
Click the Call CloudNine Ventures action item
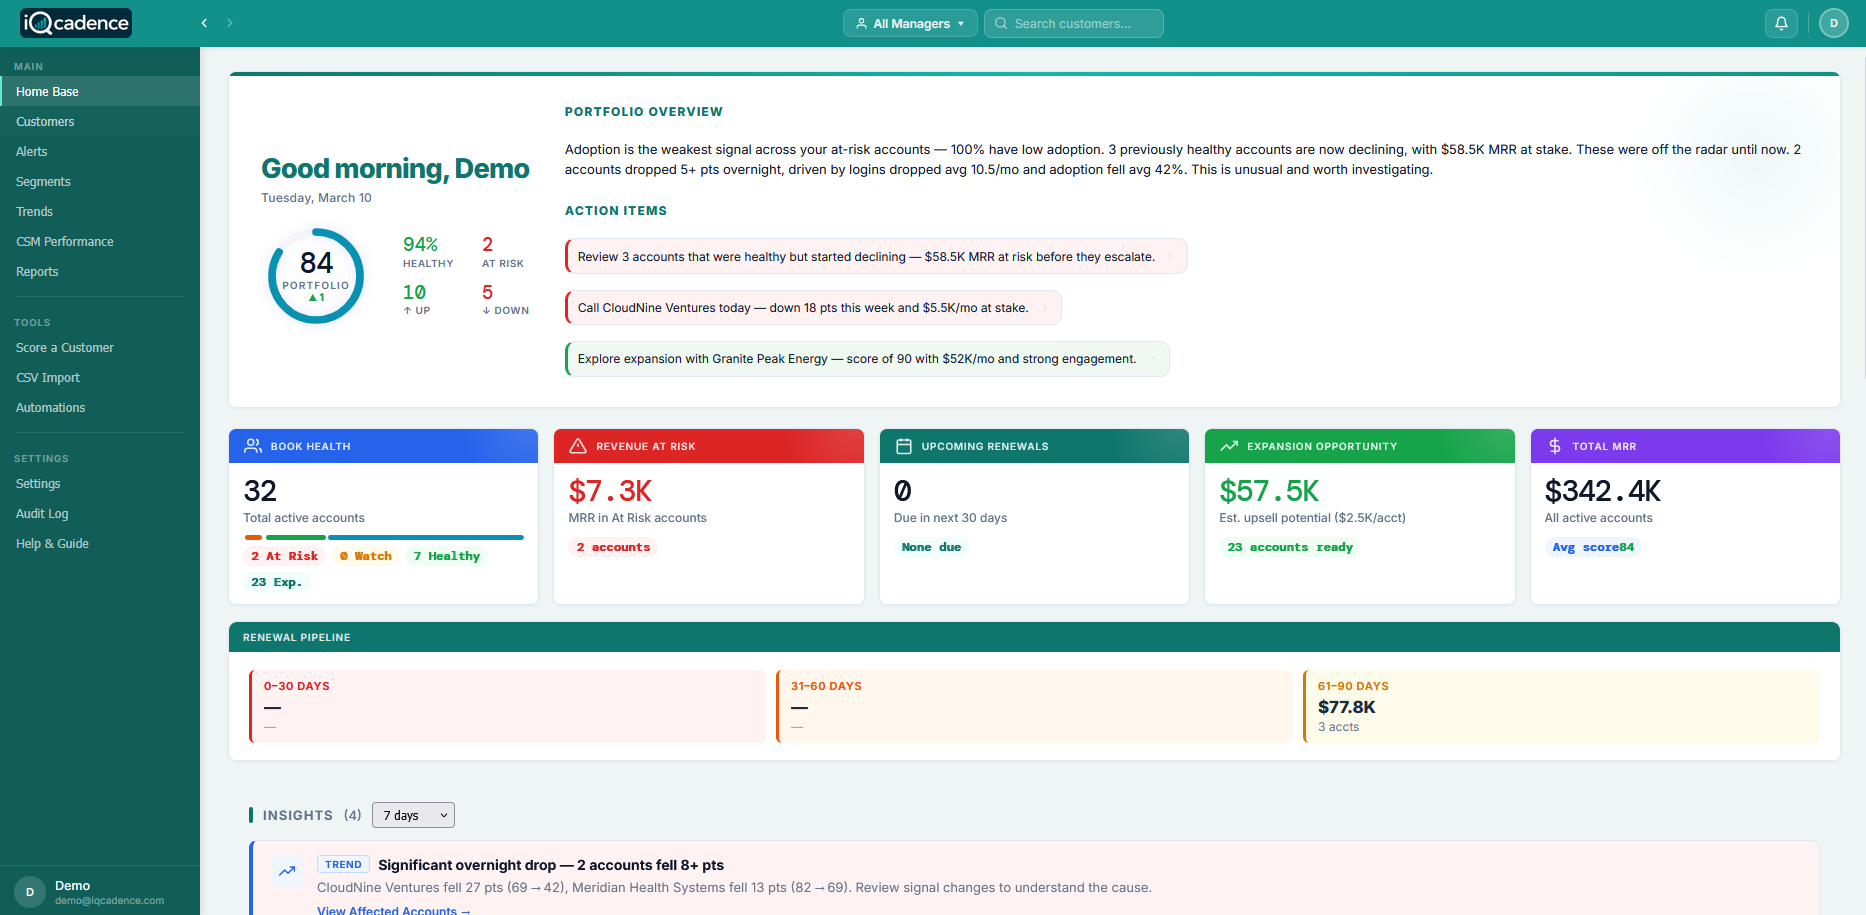(x=810, y=307)
